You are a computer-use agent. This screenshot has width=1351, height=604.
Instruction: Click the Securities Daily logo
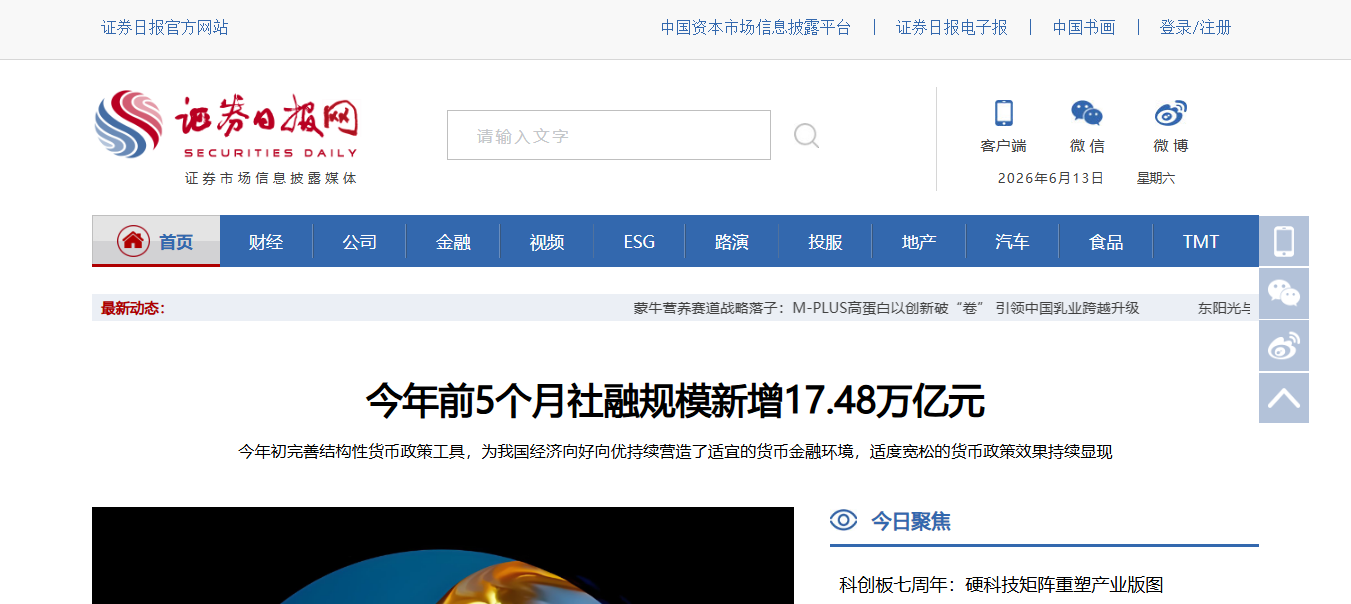[x=226, y=137]
